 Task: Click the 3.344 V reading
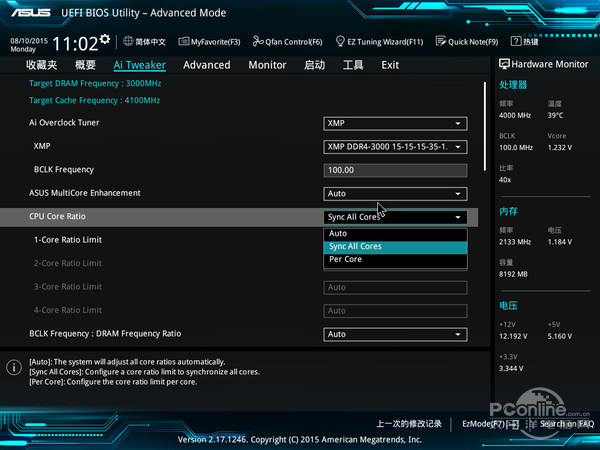[511, 368]
